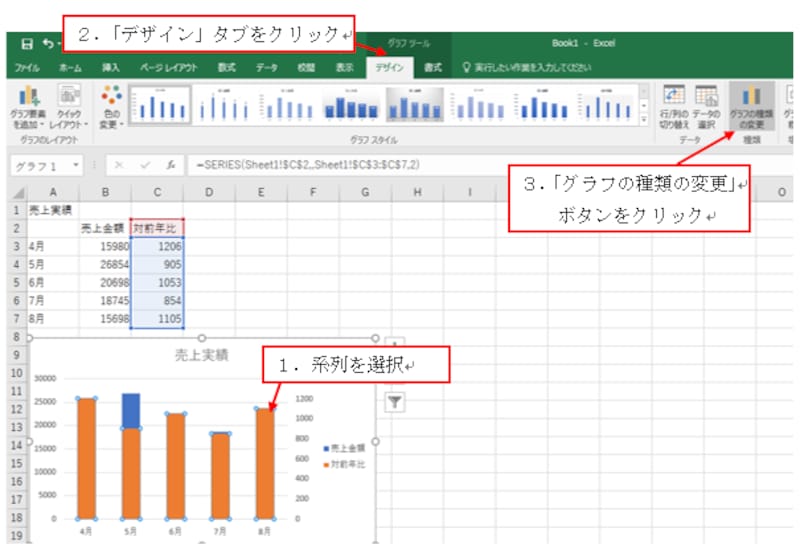This screenshot has height=549, width=800.
Task: Click cell A1 売上実績
Action: click(x=53, y=210)
